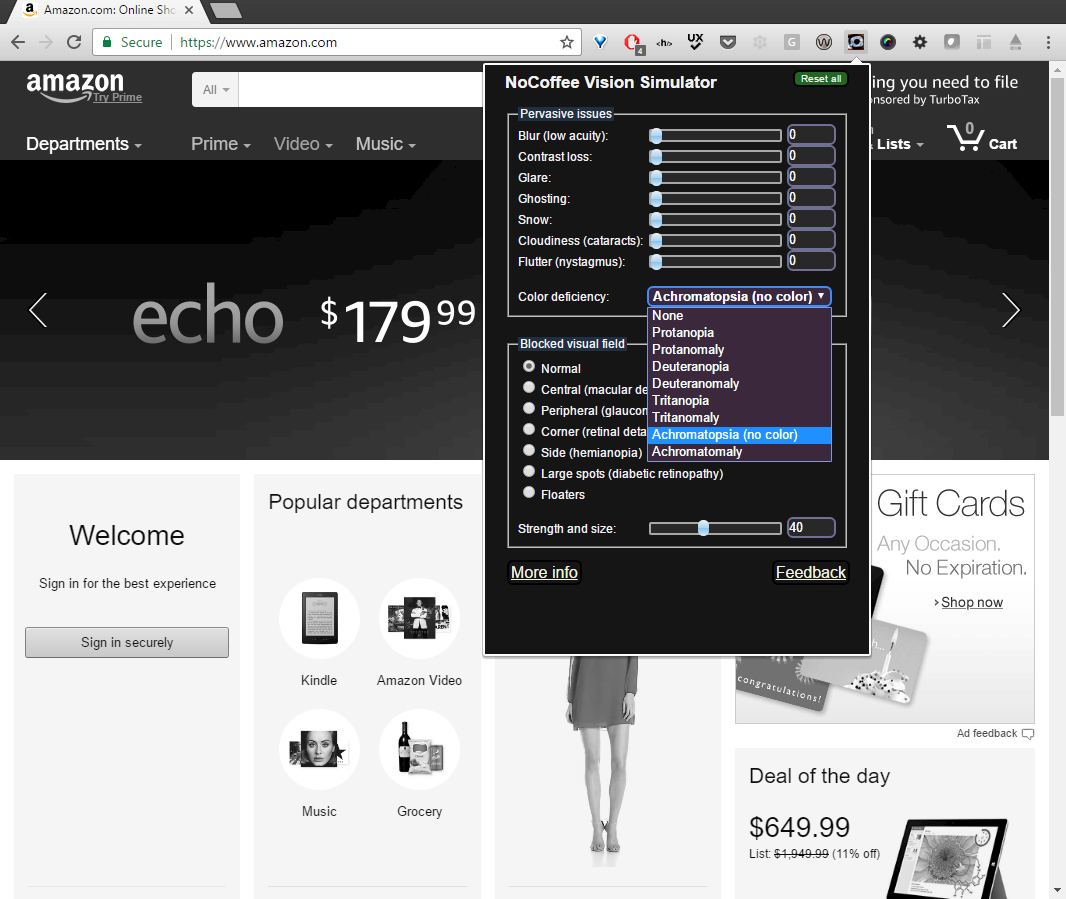Click the Amazon logo
This screenshot has height=899, width=1066.
[x=75, y=86]
